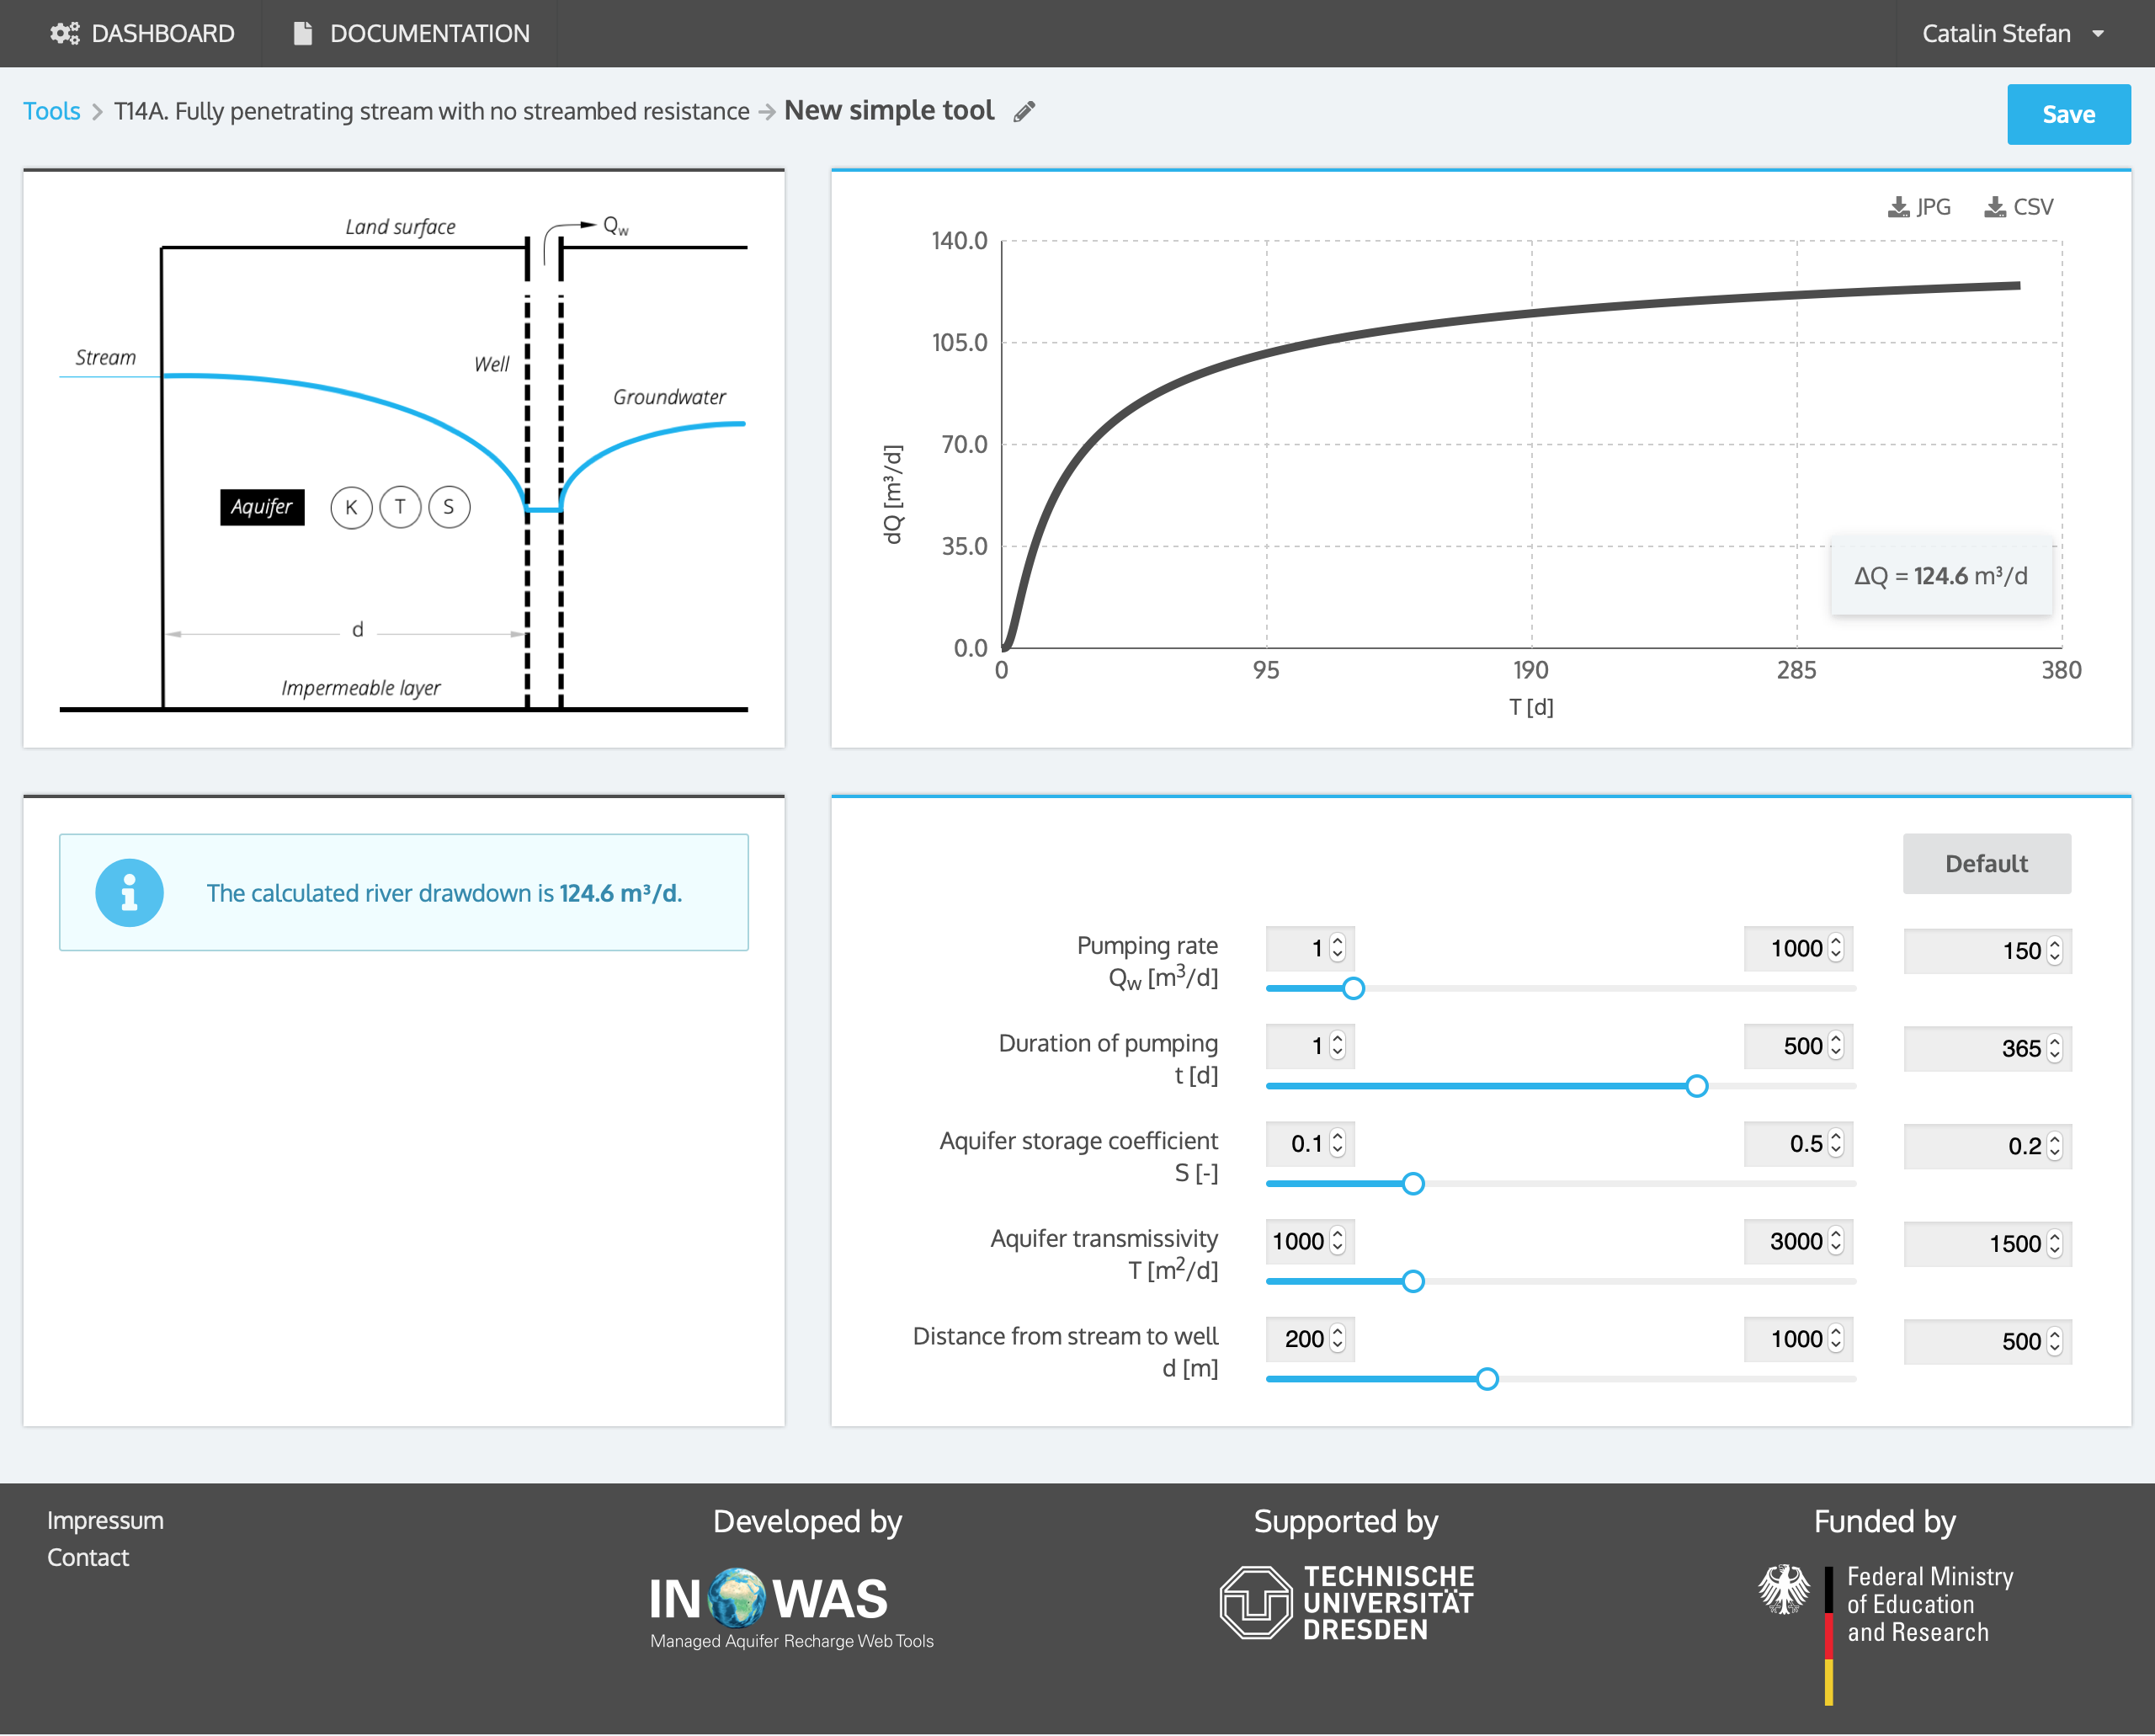This screenshot has height=1736, width=2155.
Task: Click the T circle in aquifer diagram
Action: click(x=400, y=508)
